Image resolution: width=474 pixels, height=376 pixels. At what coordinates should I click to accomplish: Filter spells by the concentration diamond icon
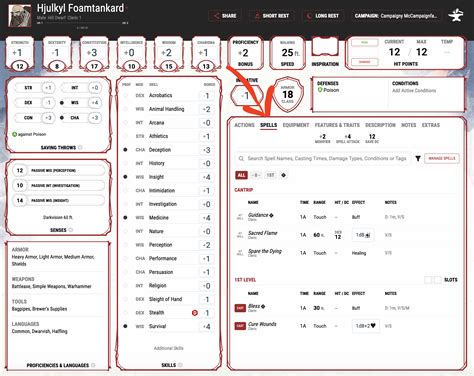(x=283, y=175)
